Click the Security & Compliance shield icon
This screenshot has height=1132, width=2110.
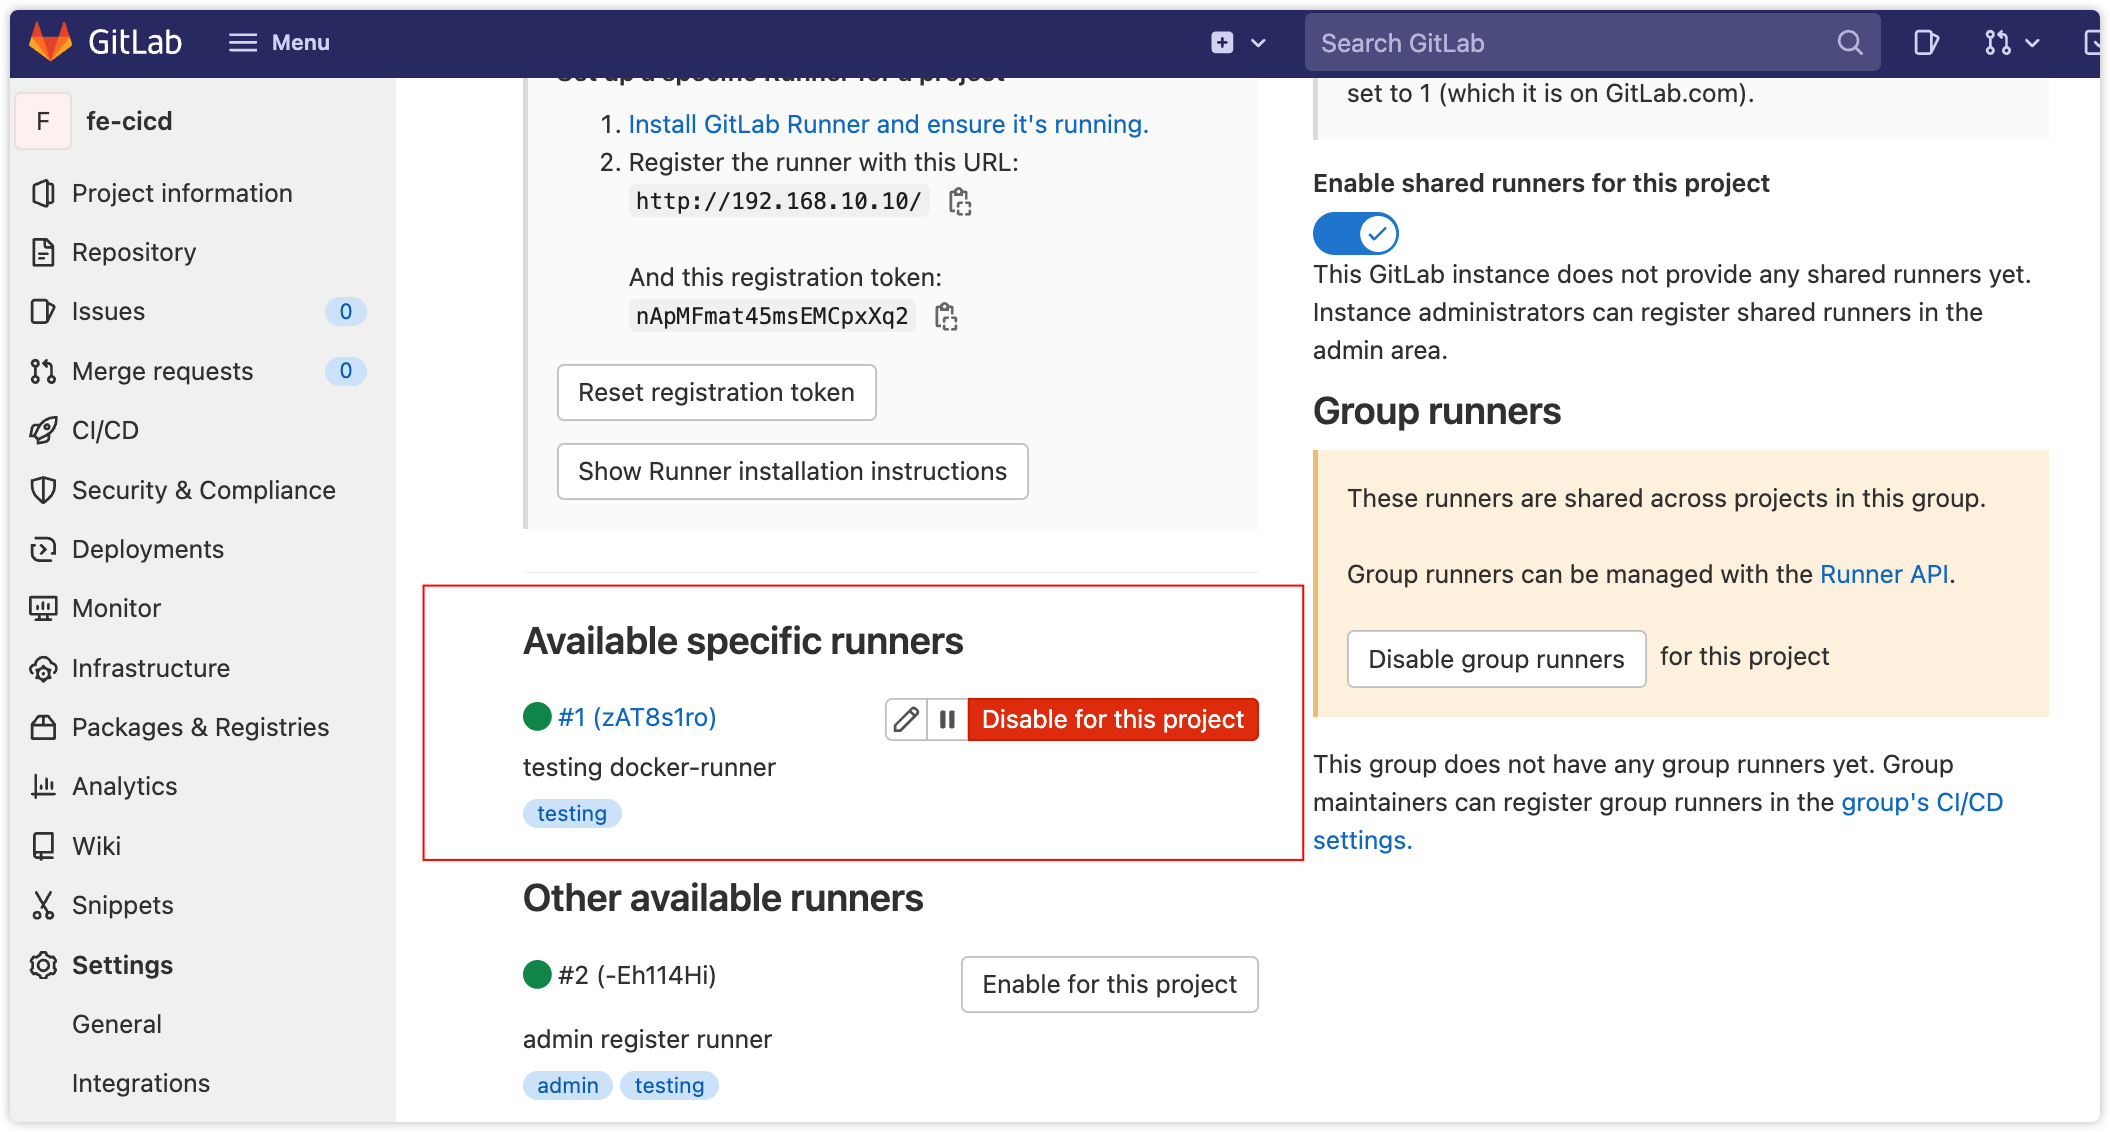(43, 490)
